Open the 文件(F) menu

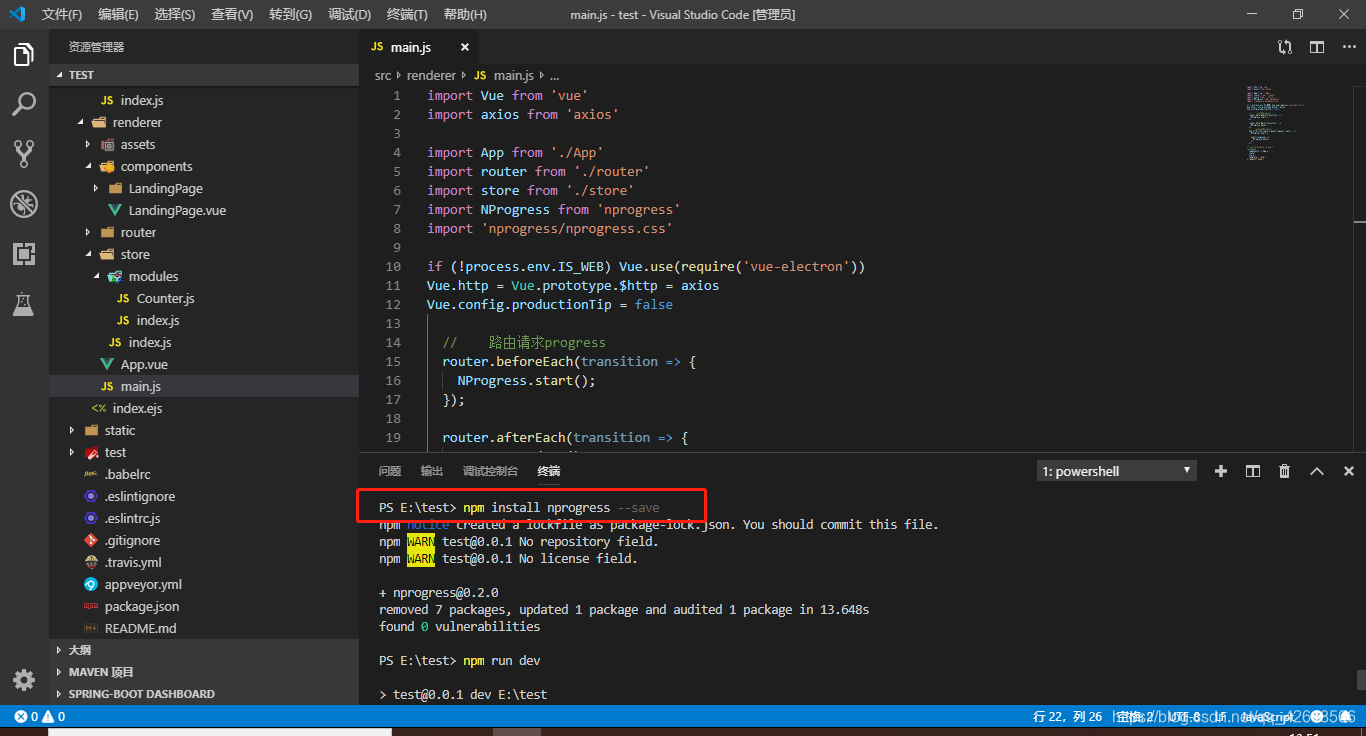click(x=62, y=14)
